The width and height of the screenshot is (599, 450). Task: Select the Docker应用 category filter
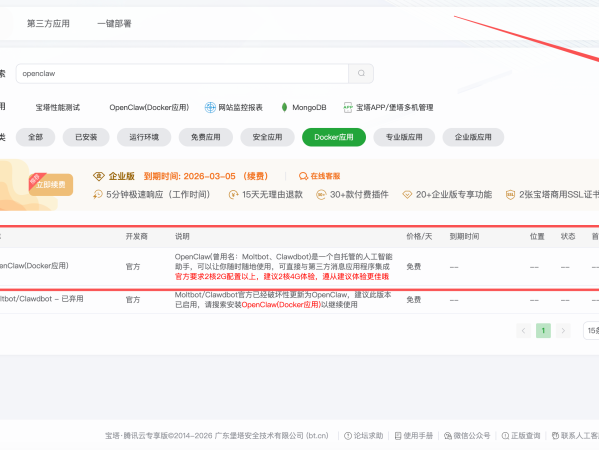point(334,137)
